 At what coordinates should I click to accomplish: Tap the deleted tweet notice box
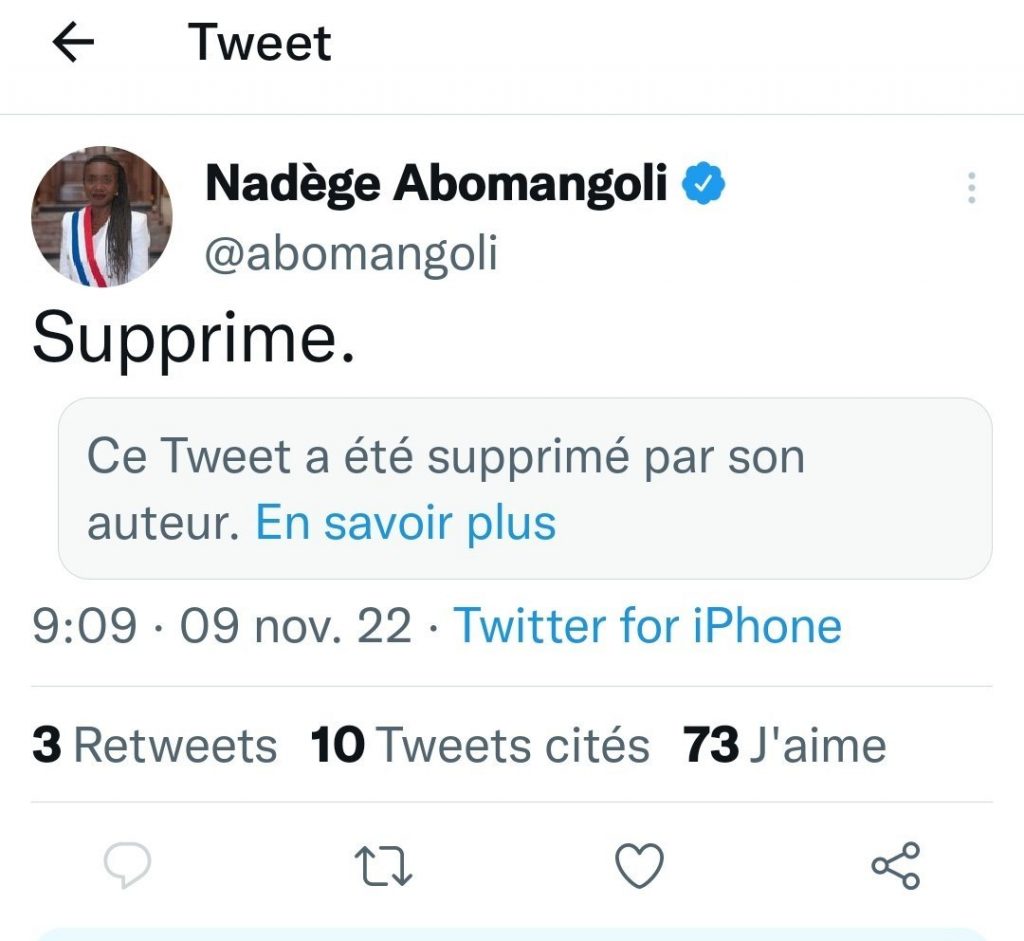524,488
